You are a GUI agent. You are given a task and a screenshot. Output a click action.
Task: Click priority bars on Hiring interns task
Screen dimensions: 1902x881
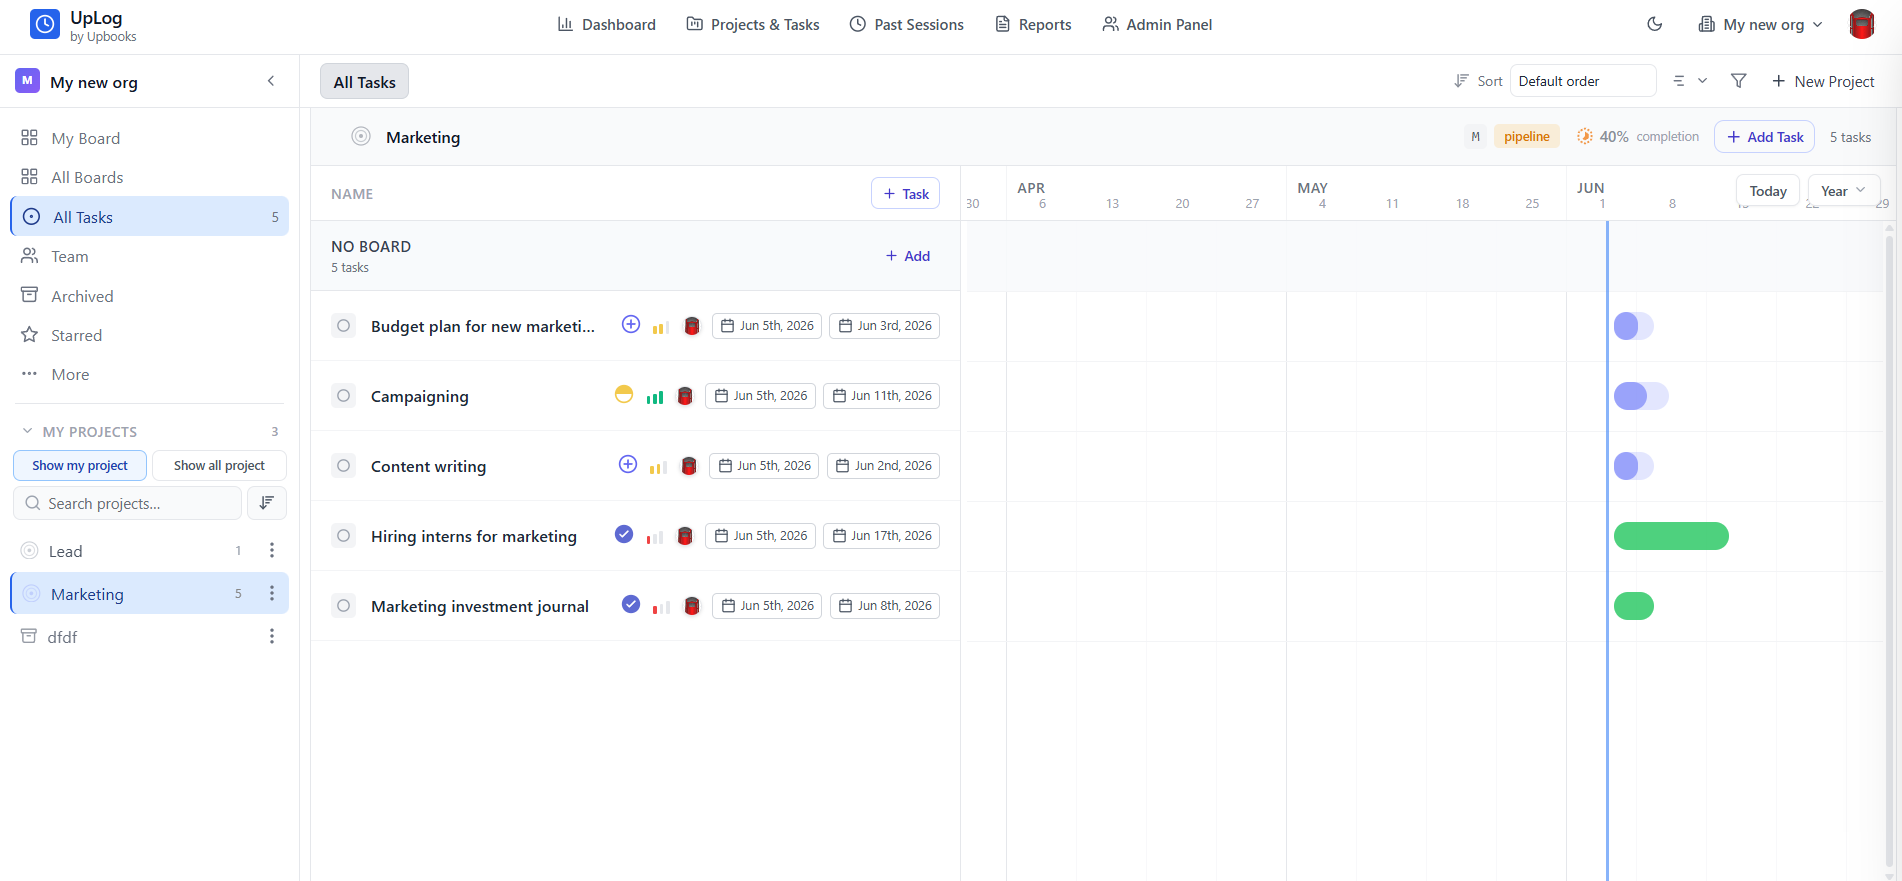coord(655,537)
